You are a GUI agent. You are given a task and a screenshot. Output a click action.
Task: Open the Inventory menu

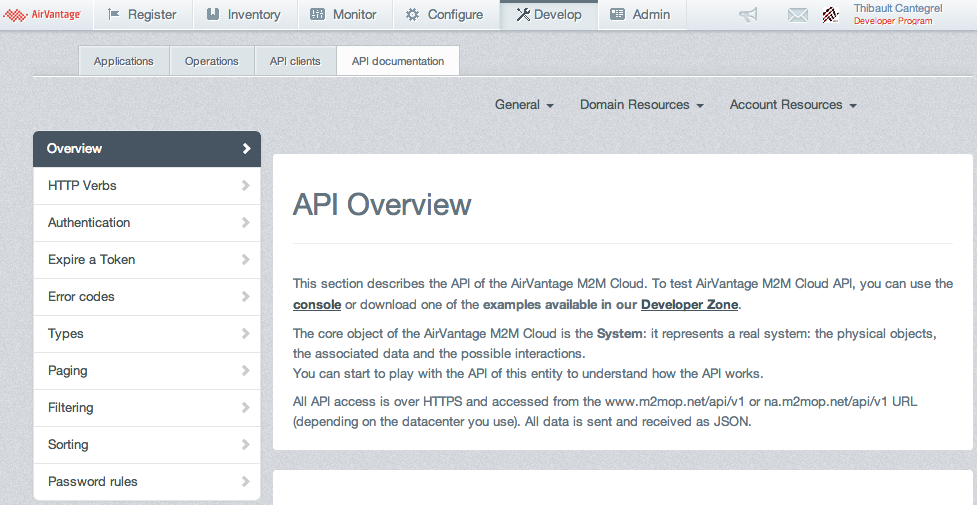(245, 14)
